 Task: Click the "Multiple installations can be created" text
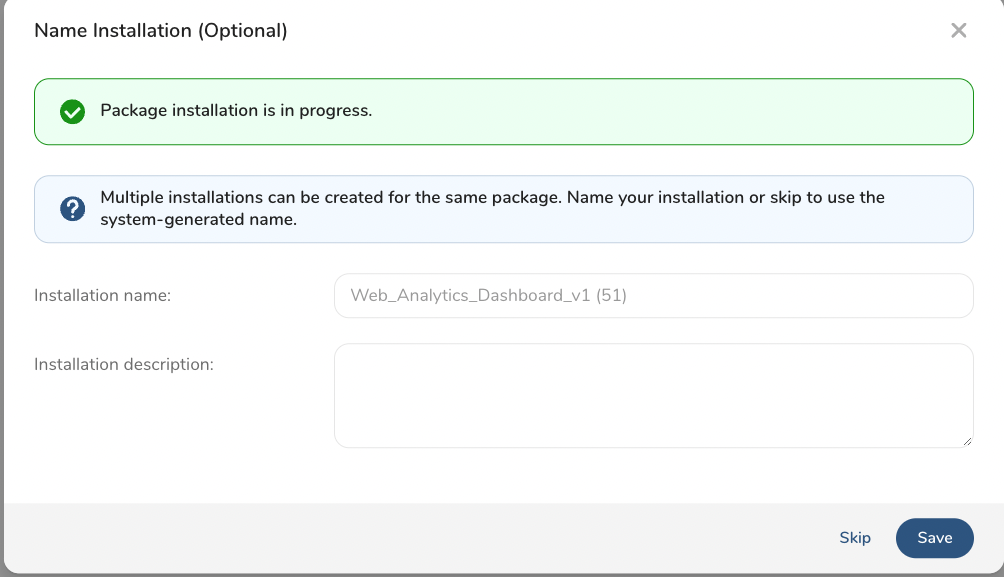coord(330,198)
